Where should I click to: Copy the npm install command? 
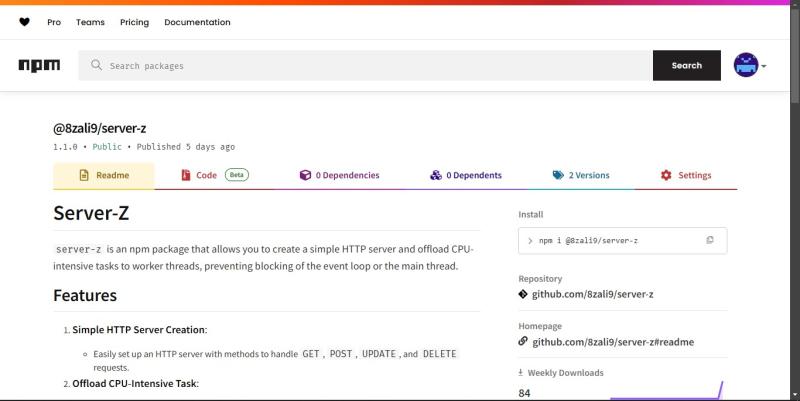tap(710, 240)
